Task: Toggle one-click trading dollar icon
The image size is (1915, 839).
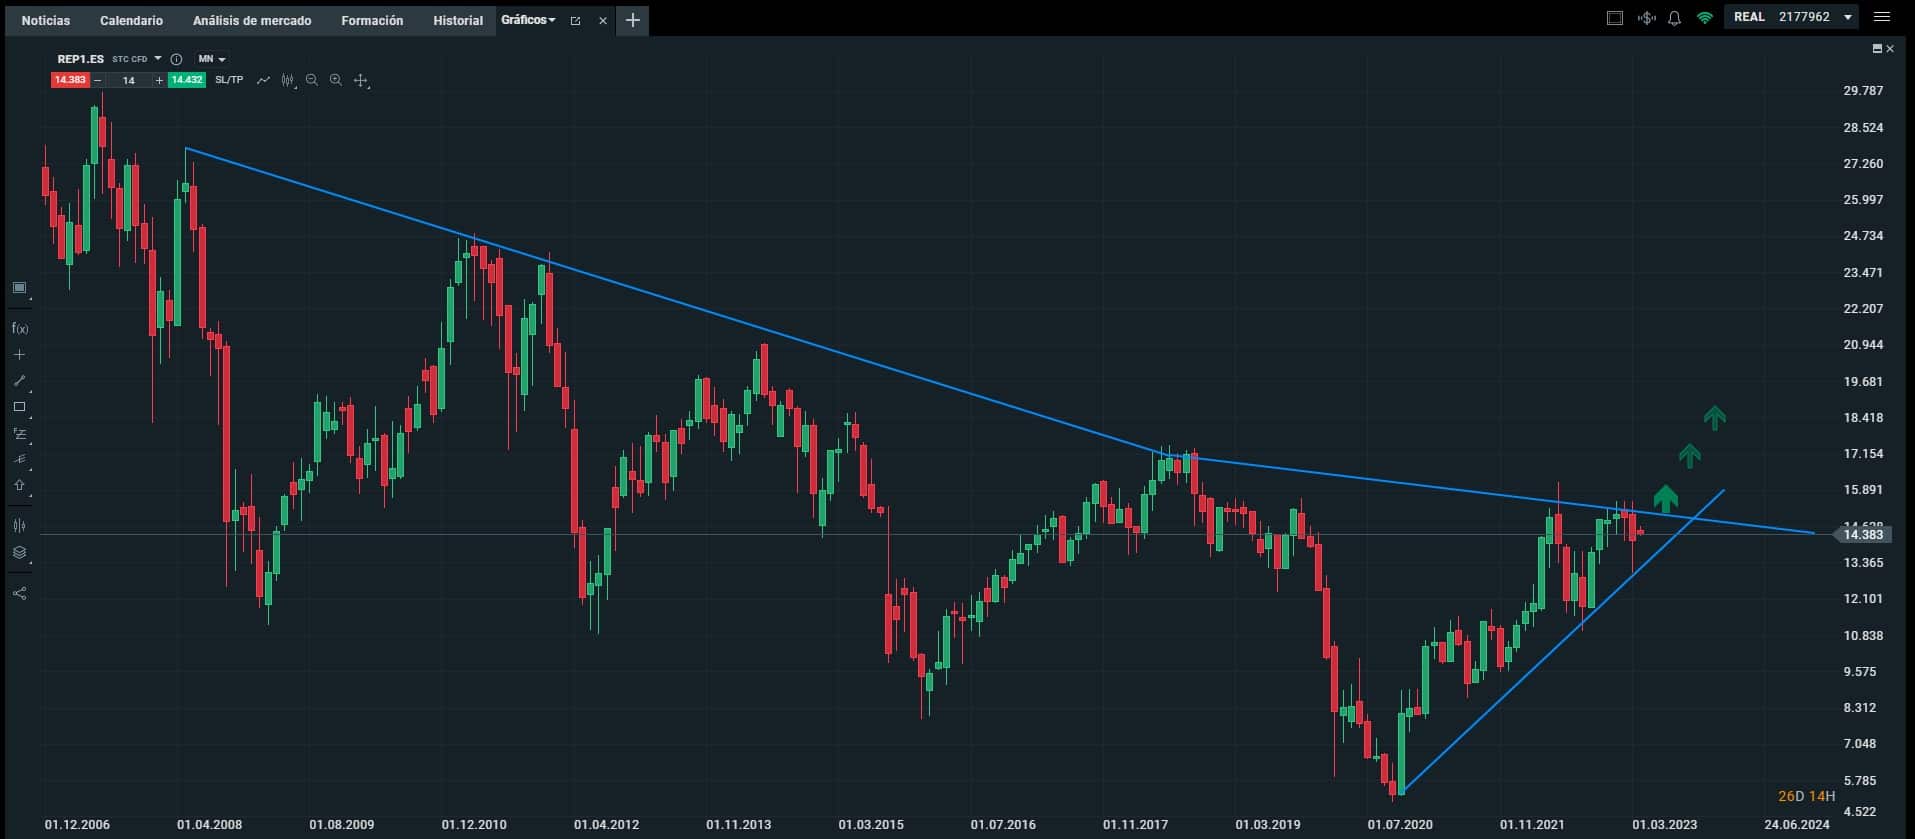Action: [x=1646, y=18]
